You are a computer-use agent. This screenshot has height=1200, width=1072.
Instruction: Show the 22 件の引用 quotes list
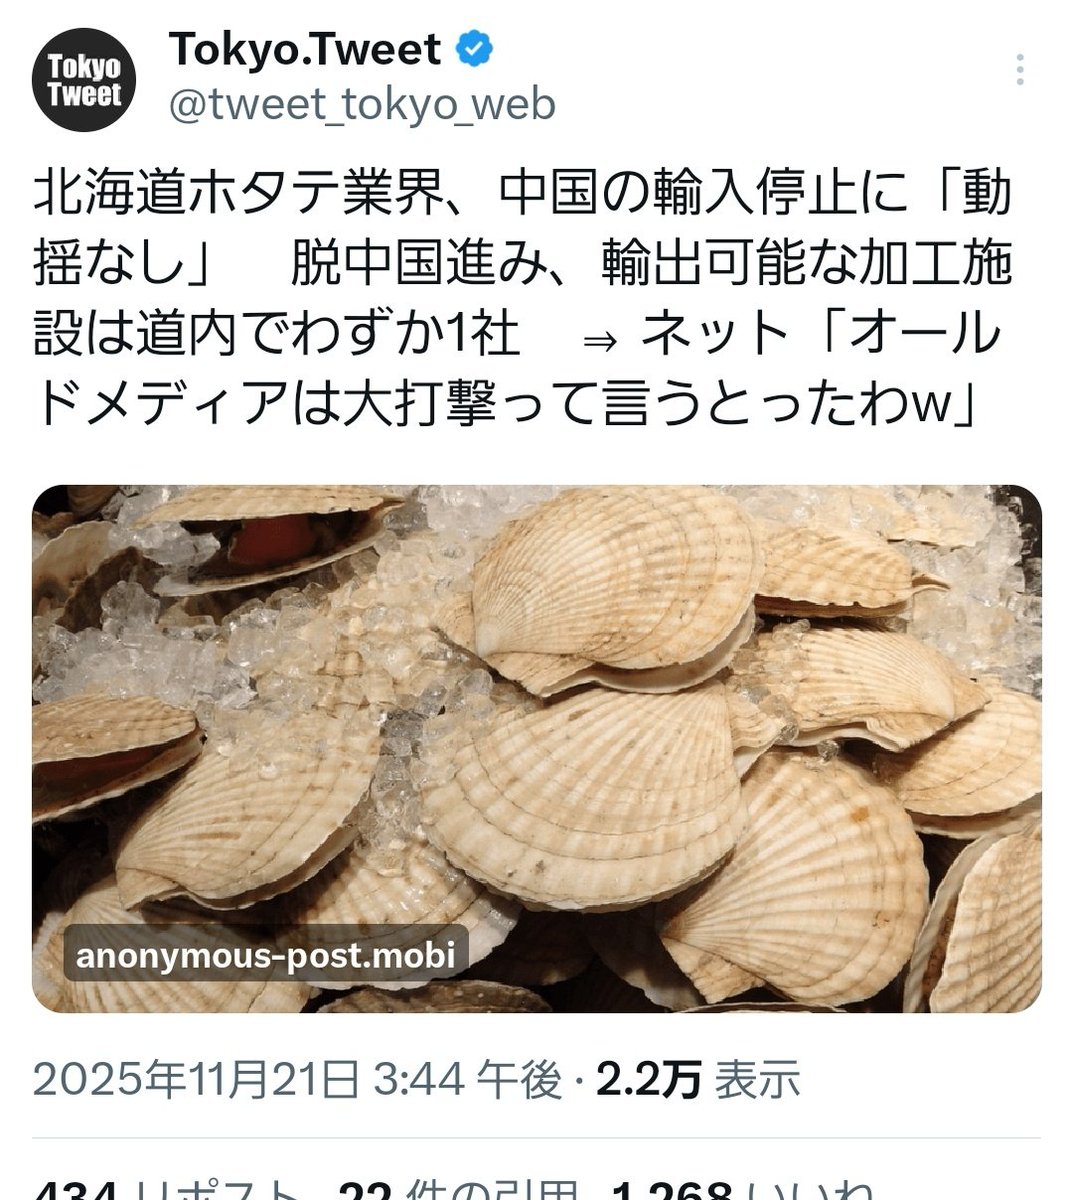459,1189
